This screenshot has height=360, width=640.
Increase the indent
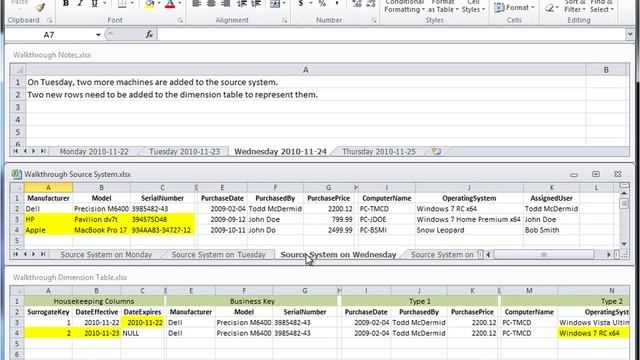click(256, 4)
